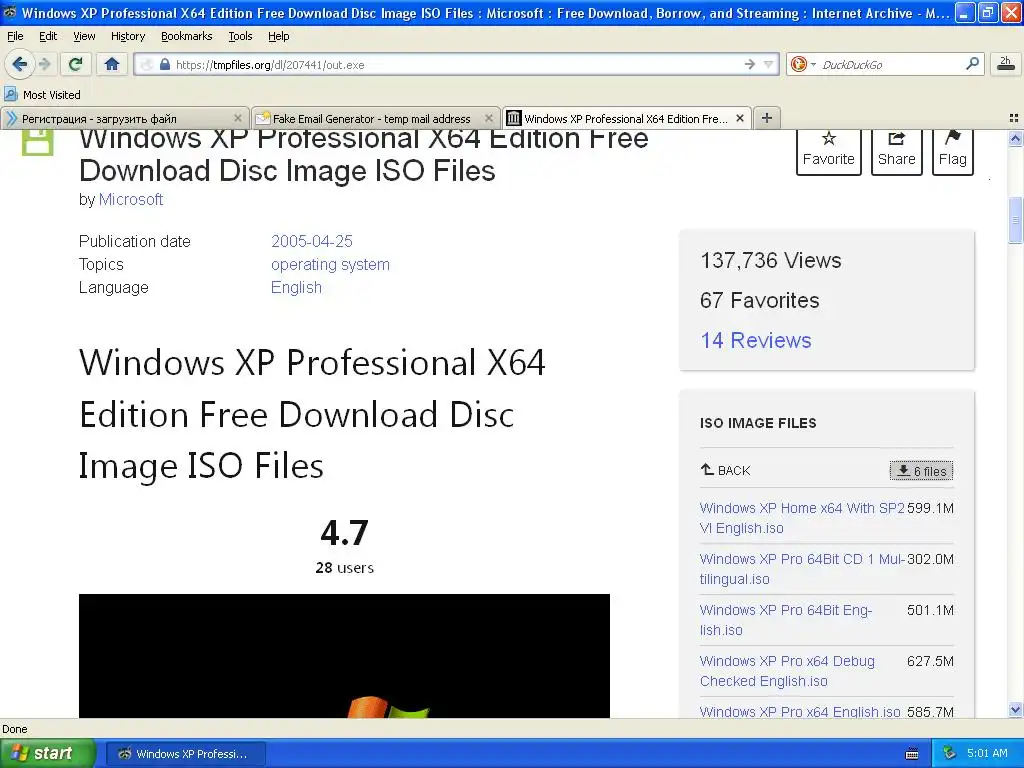Click BACK in ISO image files
Viewport: 1024px width, 768px height.
[726, 470]
